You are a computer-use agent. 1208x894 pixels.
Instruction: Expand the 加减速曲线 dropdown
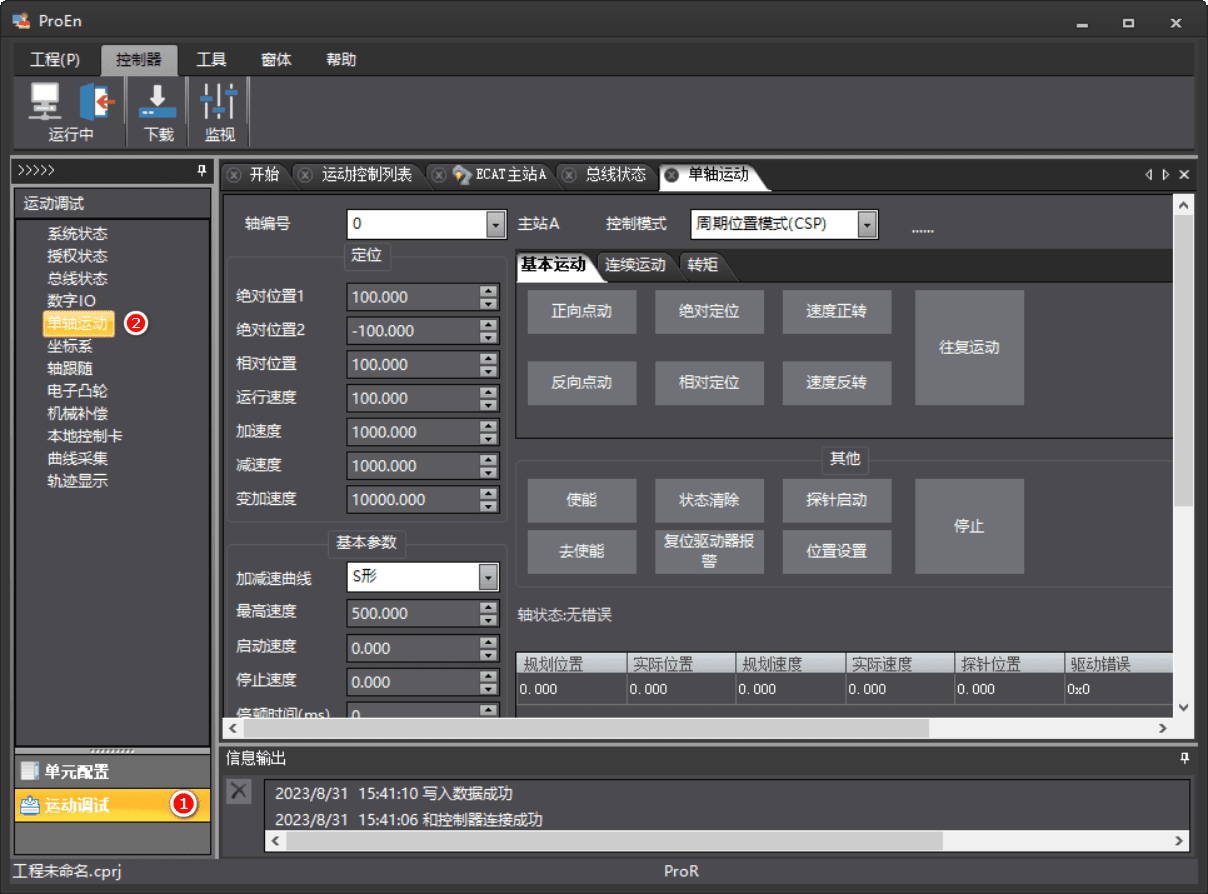(488, 577)
